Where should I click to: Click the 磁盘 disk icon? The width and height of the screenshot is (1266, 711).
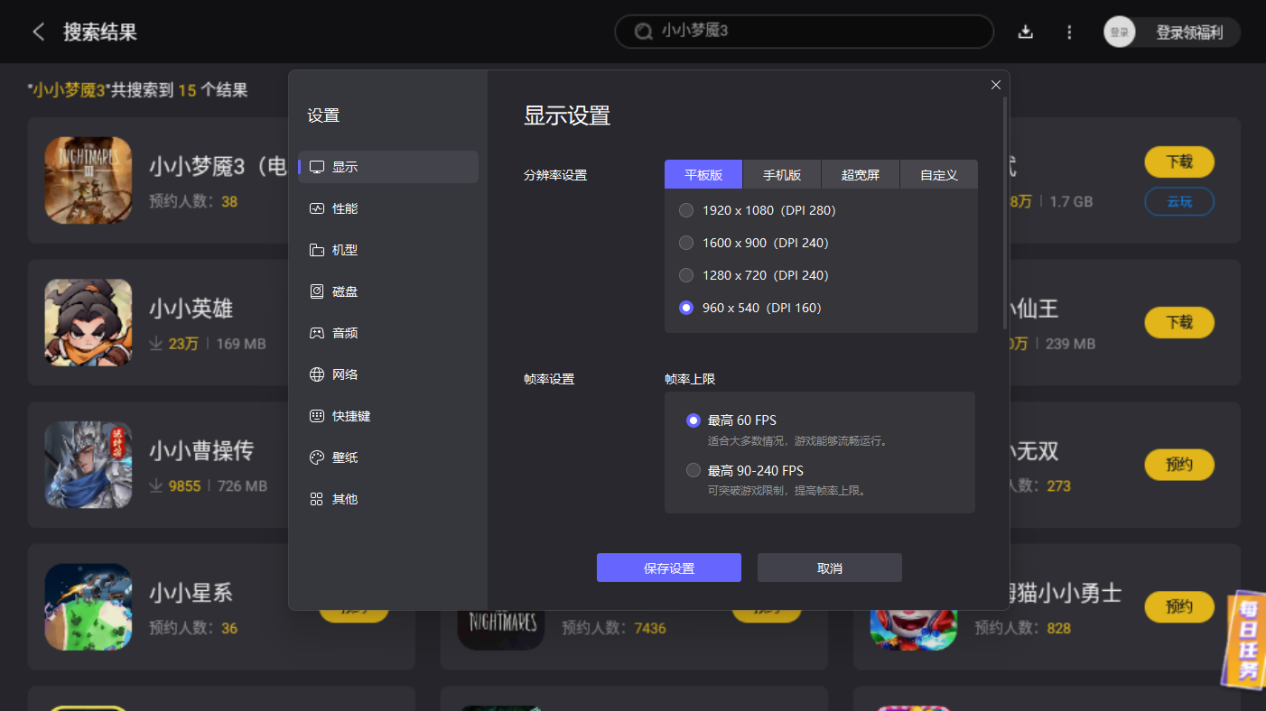tap(317, 292)
